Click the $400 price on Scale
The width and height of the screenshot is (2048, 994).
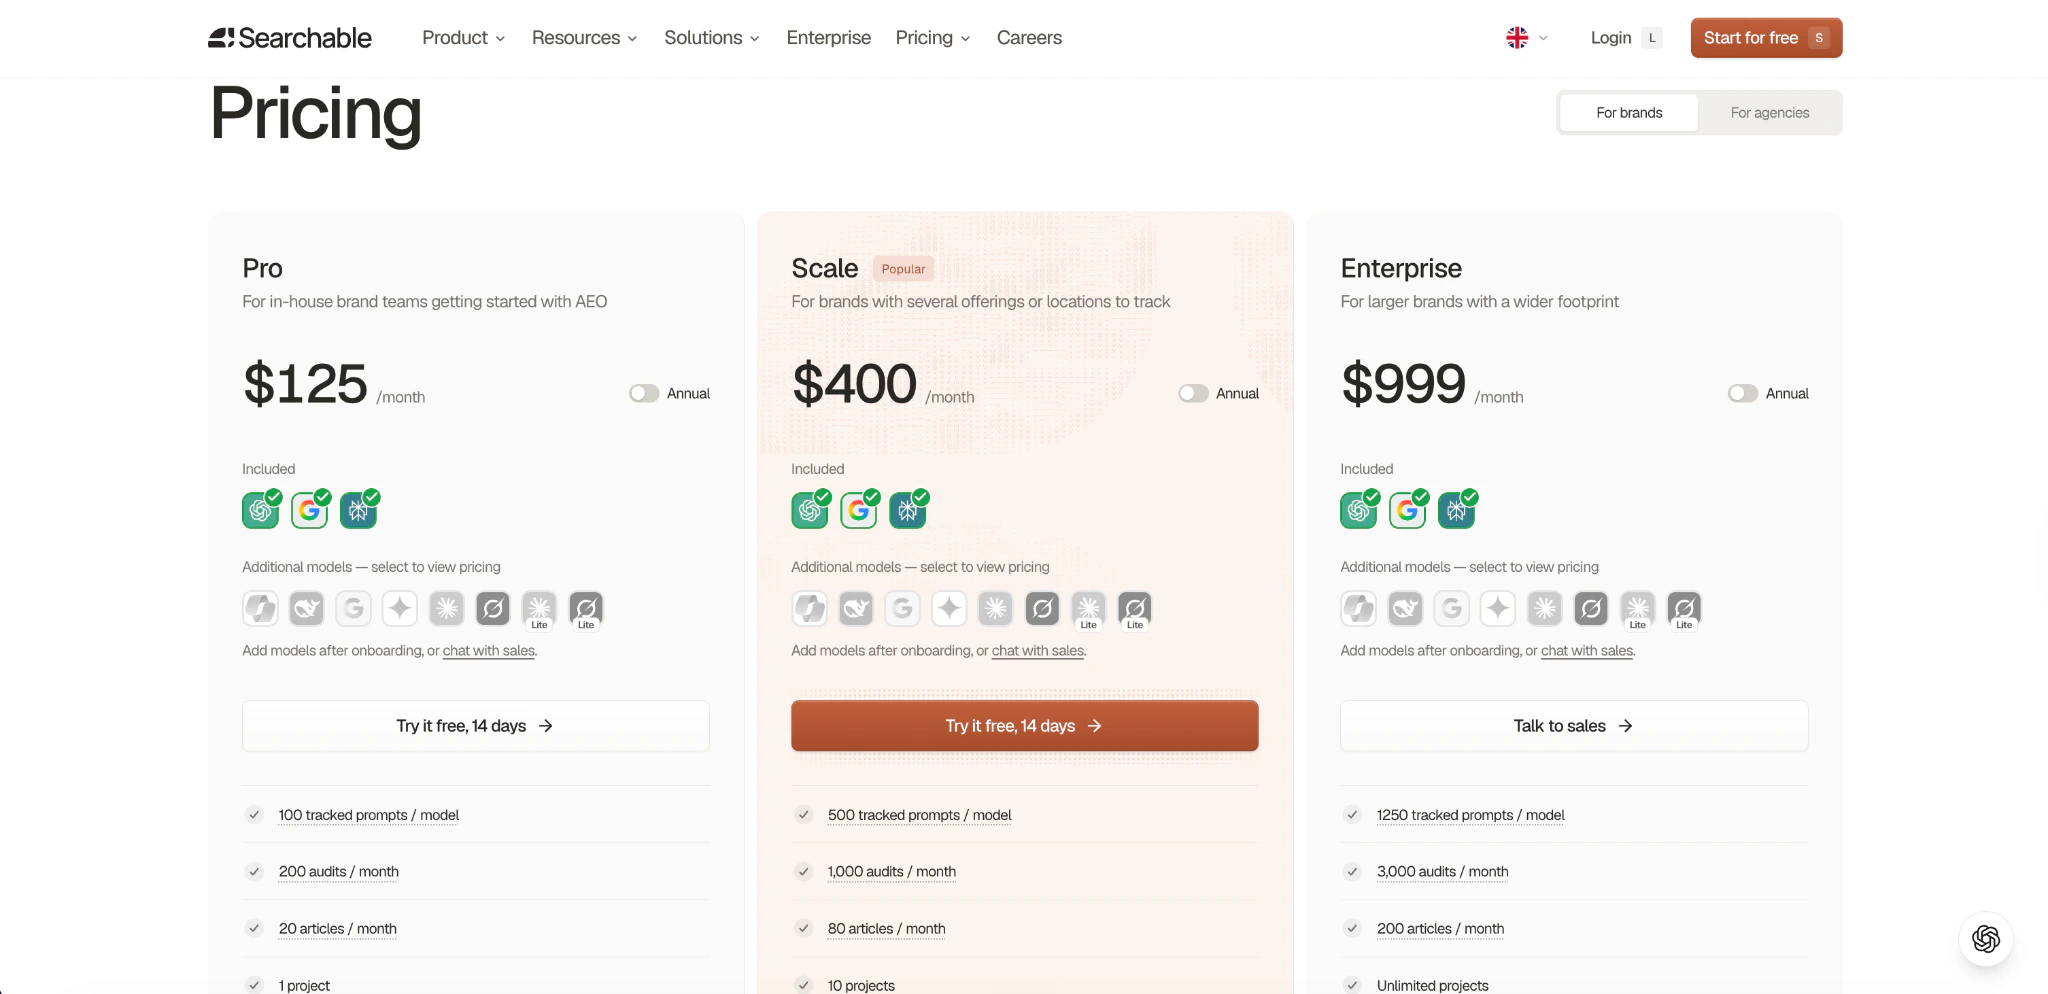click(854, 384)
